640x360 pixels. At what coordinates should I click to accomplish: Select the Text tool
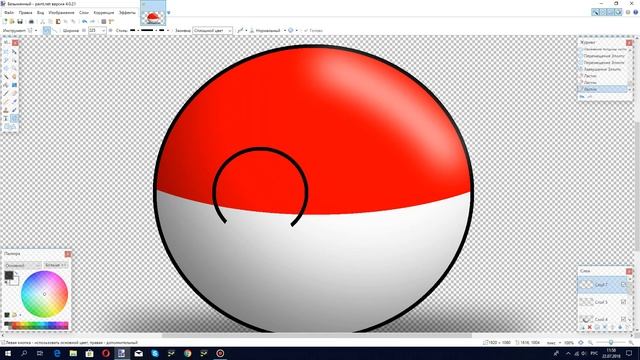coord(6,118)
